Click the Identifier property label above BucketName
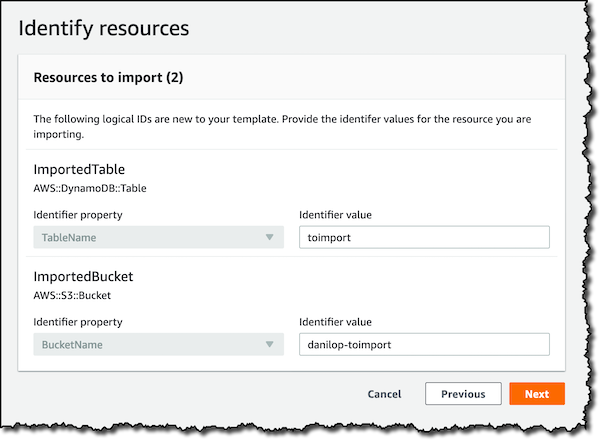This screenshot has height=440, width=600. 78,322
